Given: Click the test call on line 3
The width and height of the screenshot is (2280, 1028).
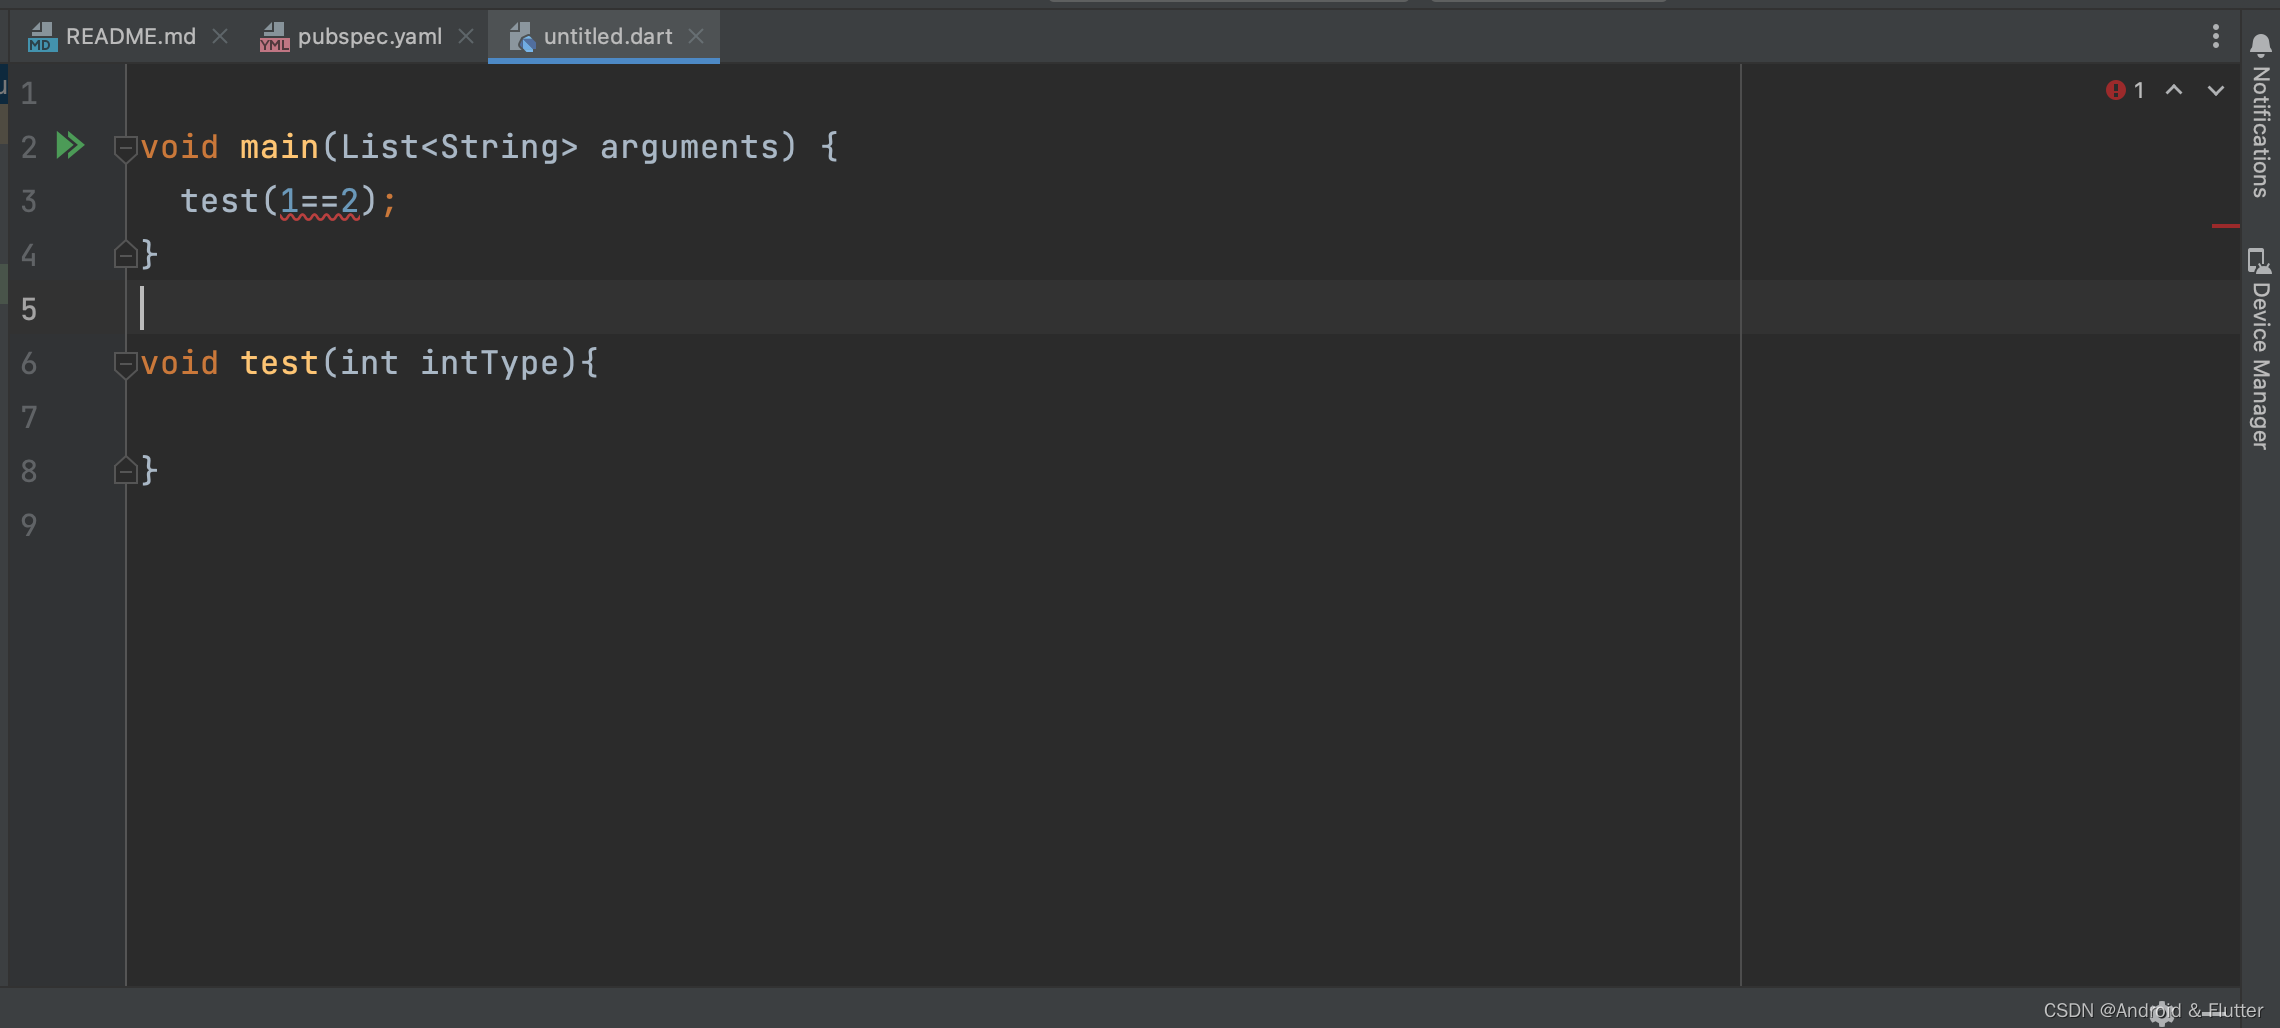Looking at the screenshot, I should [x=220, y=201].
